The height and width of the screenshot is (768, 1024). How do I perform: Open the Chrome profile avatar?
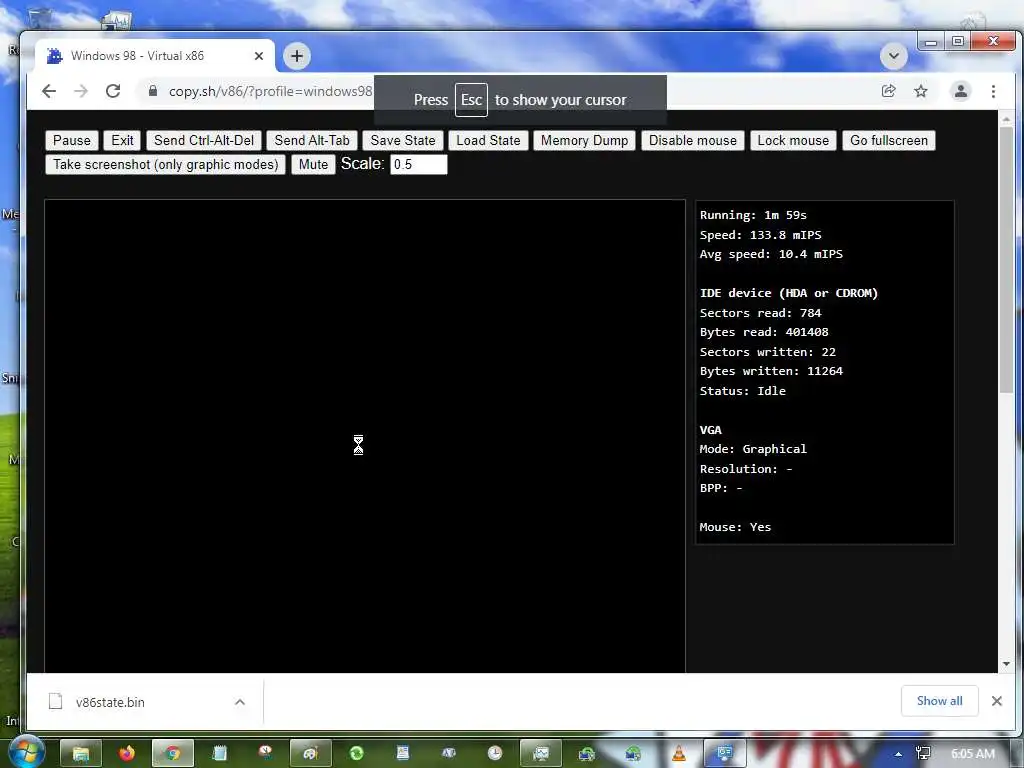coord(961,91)
